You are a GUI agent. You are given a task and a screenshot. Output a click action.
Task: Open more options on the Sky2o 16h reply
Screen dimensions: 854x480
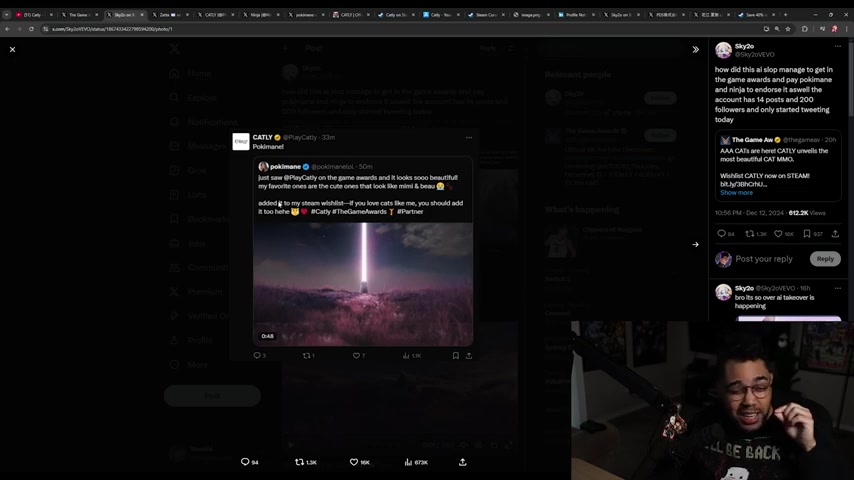pos(837,288)
